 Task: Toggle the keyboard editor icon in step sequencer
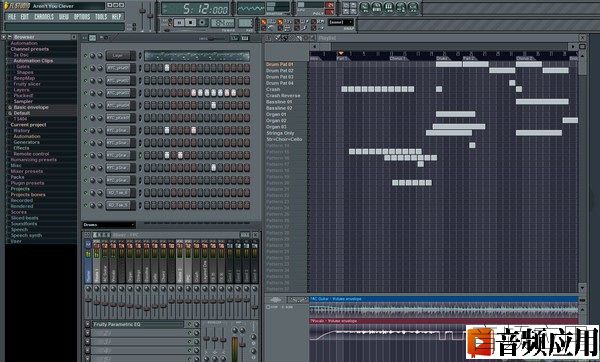pos(245,38)
